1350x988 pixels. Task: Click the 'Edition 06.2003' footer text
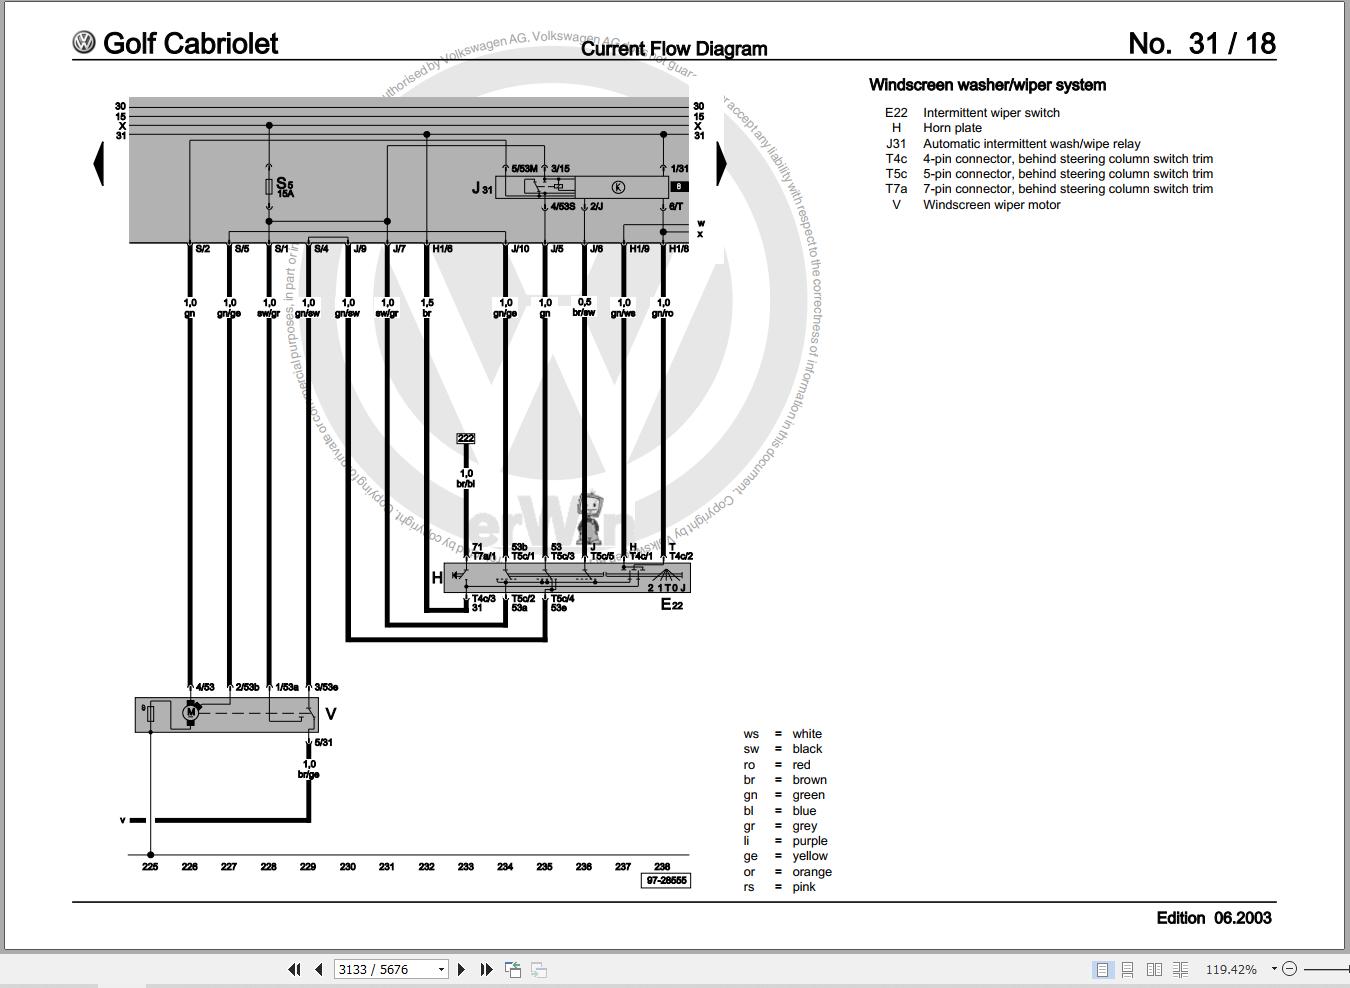[x=1214, y=918]
